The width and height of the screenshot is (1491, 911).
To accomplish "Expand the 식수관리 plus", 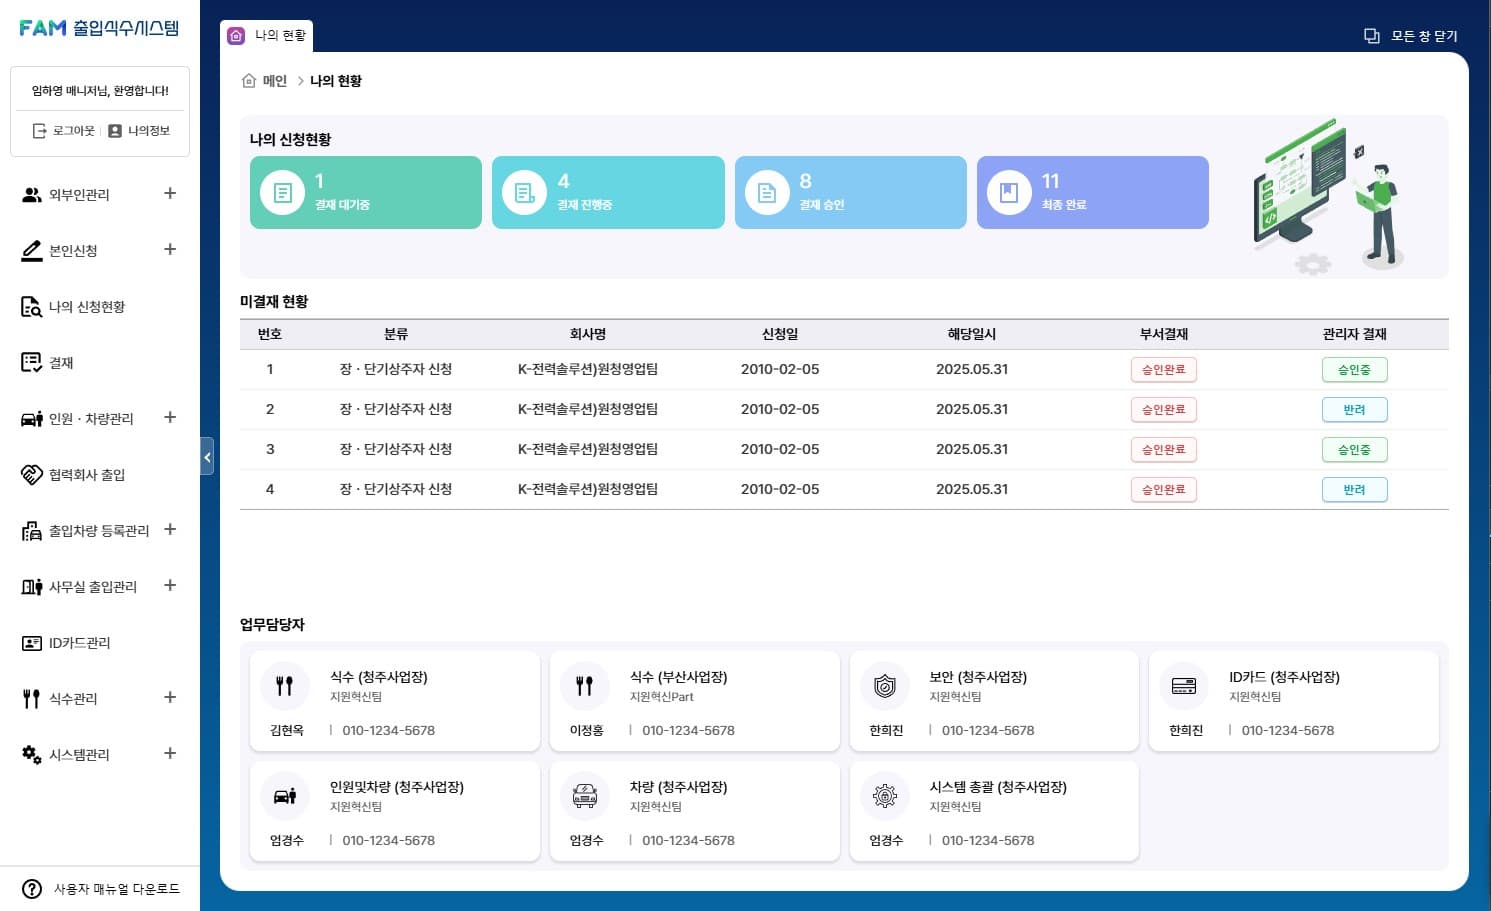I will click(x=170, y=697).
